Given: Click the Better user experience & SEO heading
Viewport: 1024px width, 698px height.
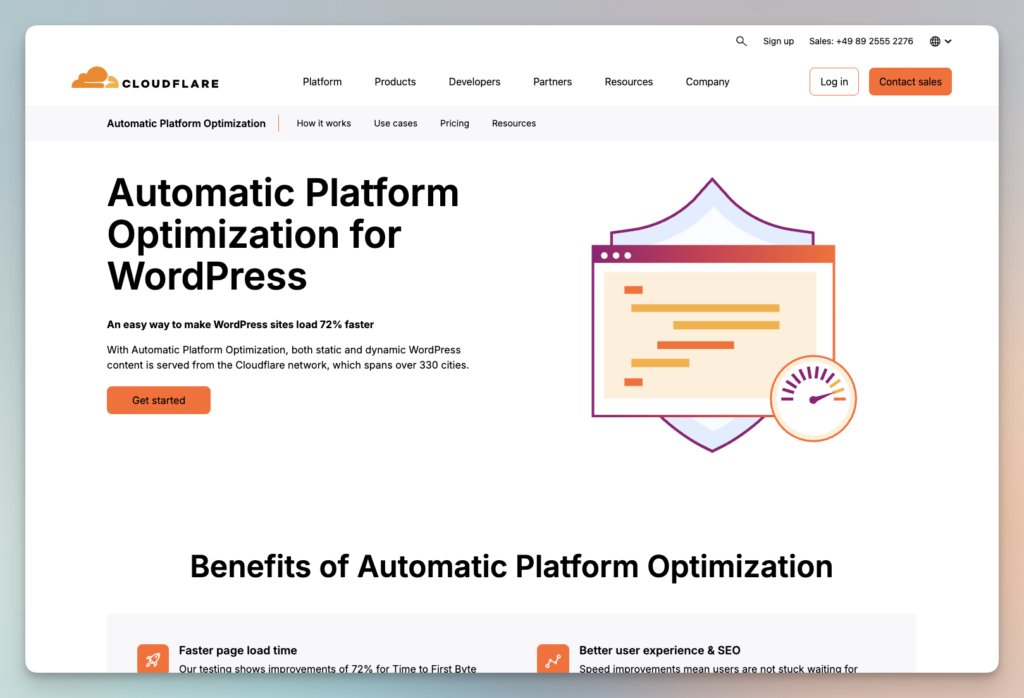Looking at the screenshot, I should tap(660, 650).
